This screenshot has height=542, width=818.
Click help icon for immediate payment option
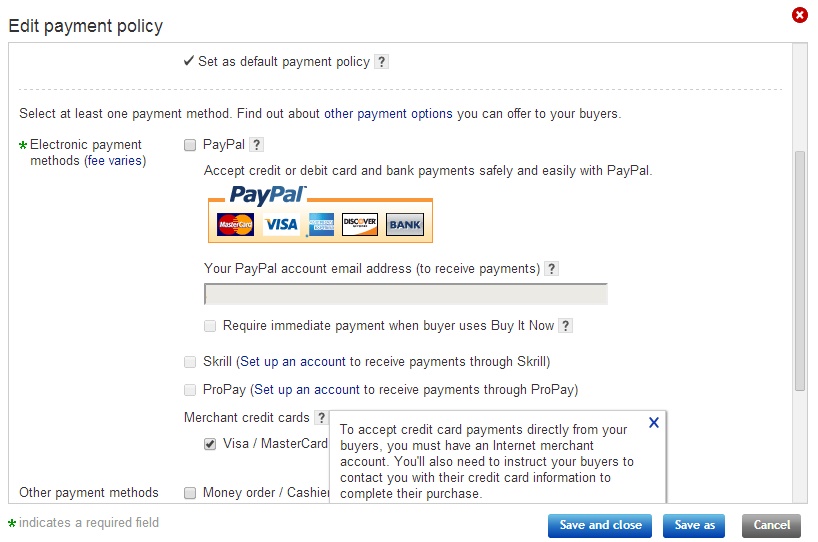coord(565,326)
